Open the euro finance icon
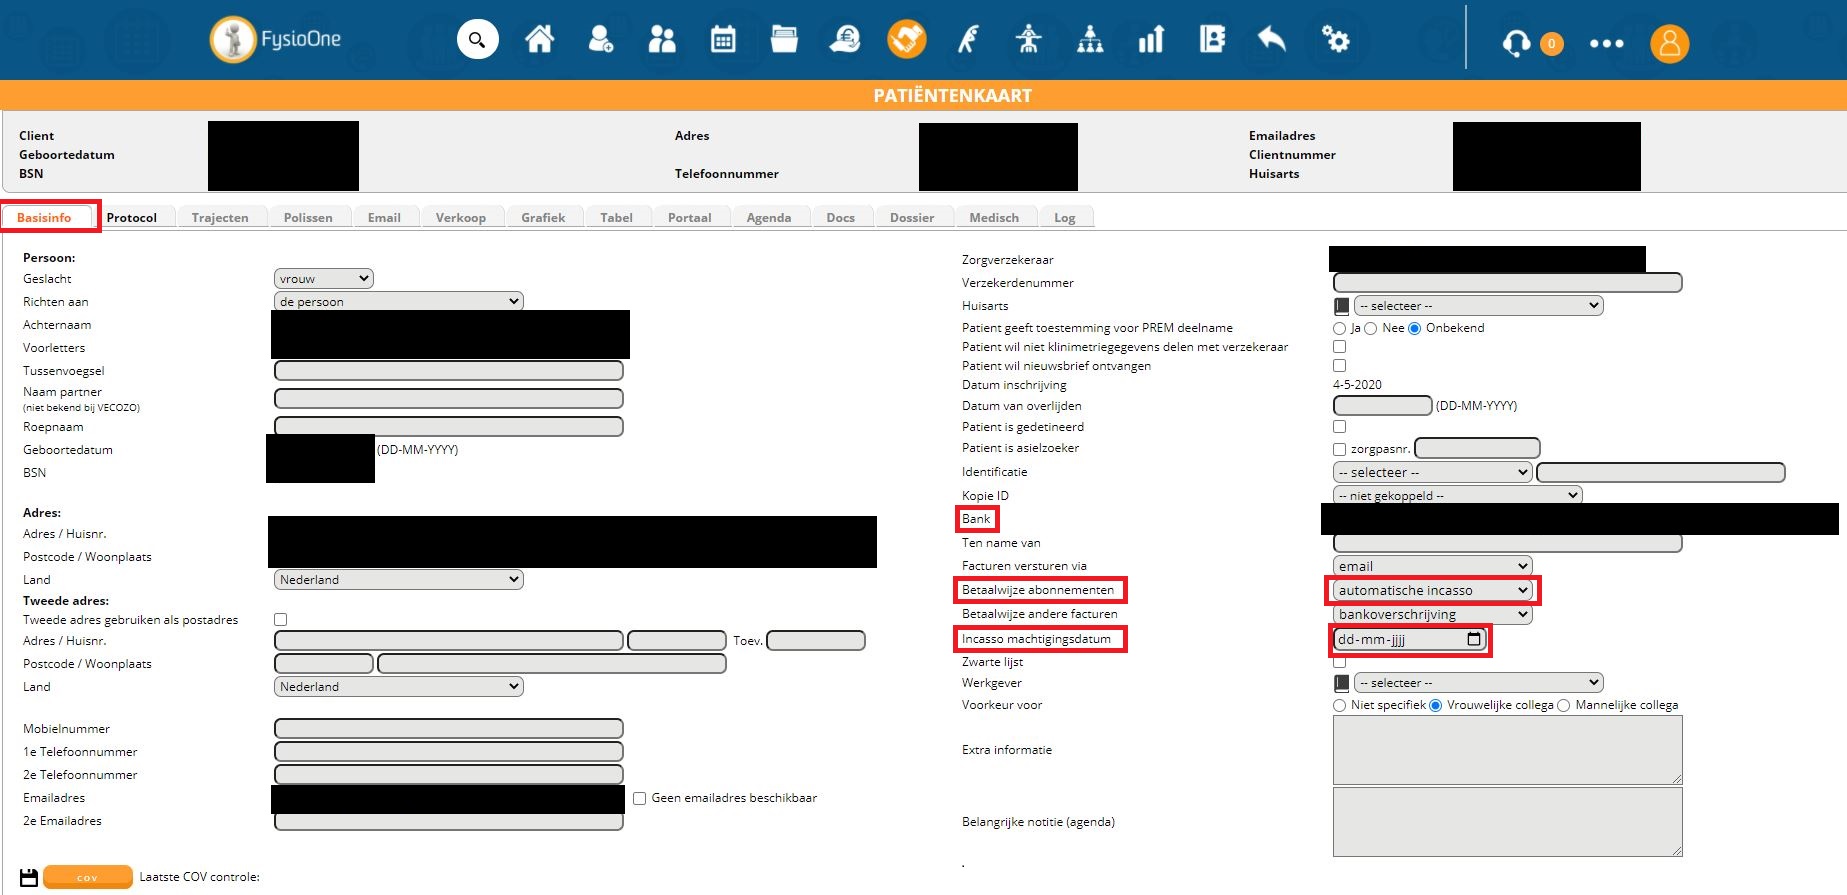1847x895 pixels. coord(845,40)
